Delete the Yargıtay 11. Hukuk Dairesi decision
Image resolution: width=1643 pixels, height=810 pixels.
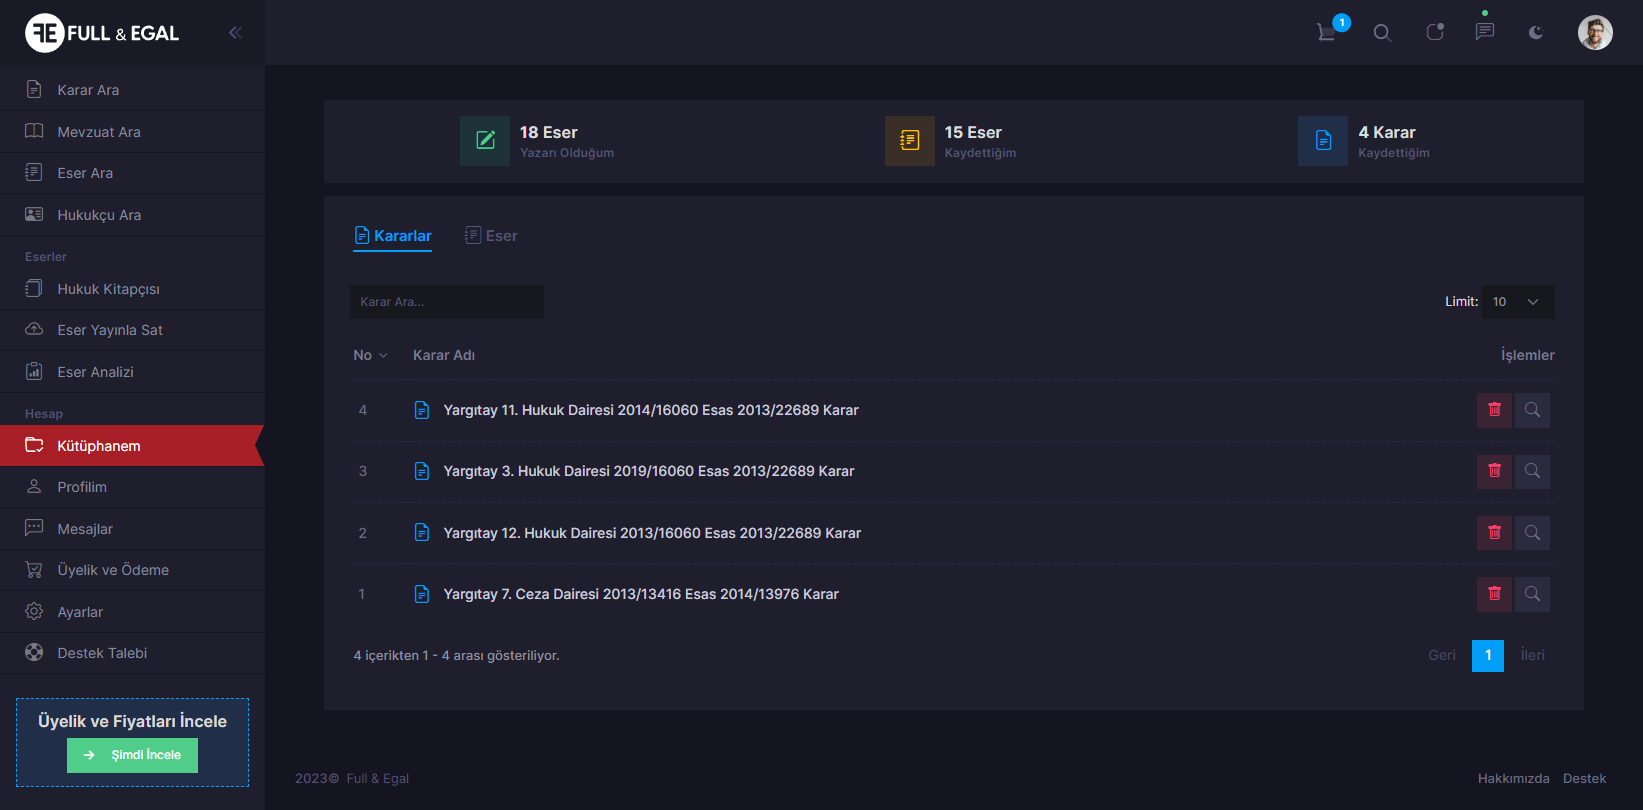click(1494, 410)
